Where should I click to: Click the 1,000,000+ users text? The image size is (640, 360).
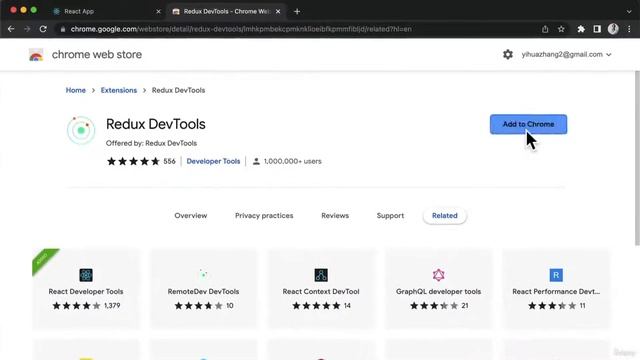(x=293, y=161)
